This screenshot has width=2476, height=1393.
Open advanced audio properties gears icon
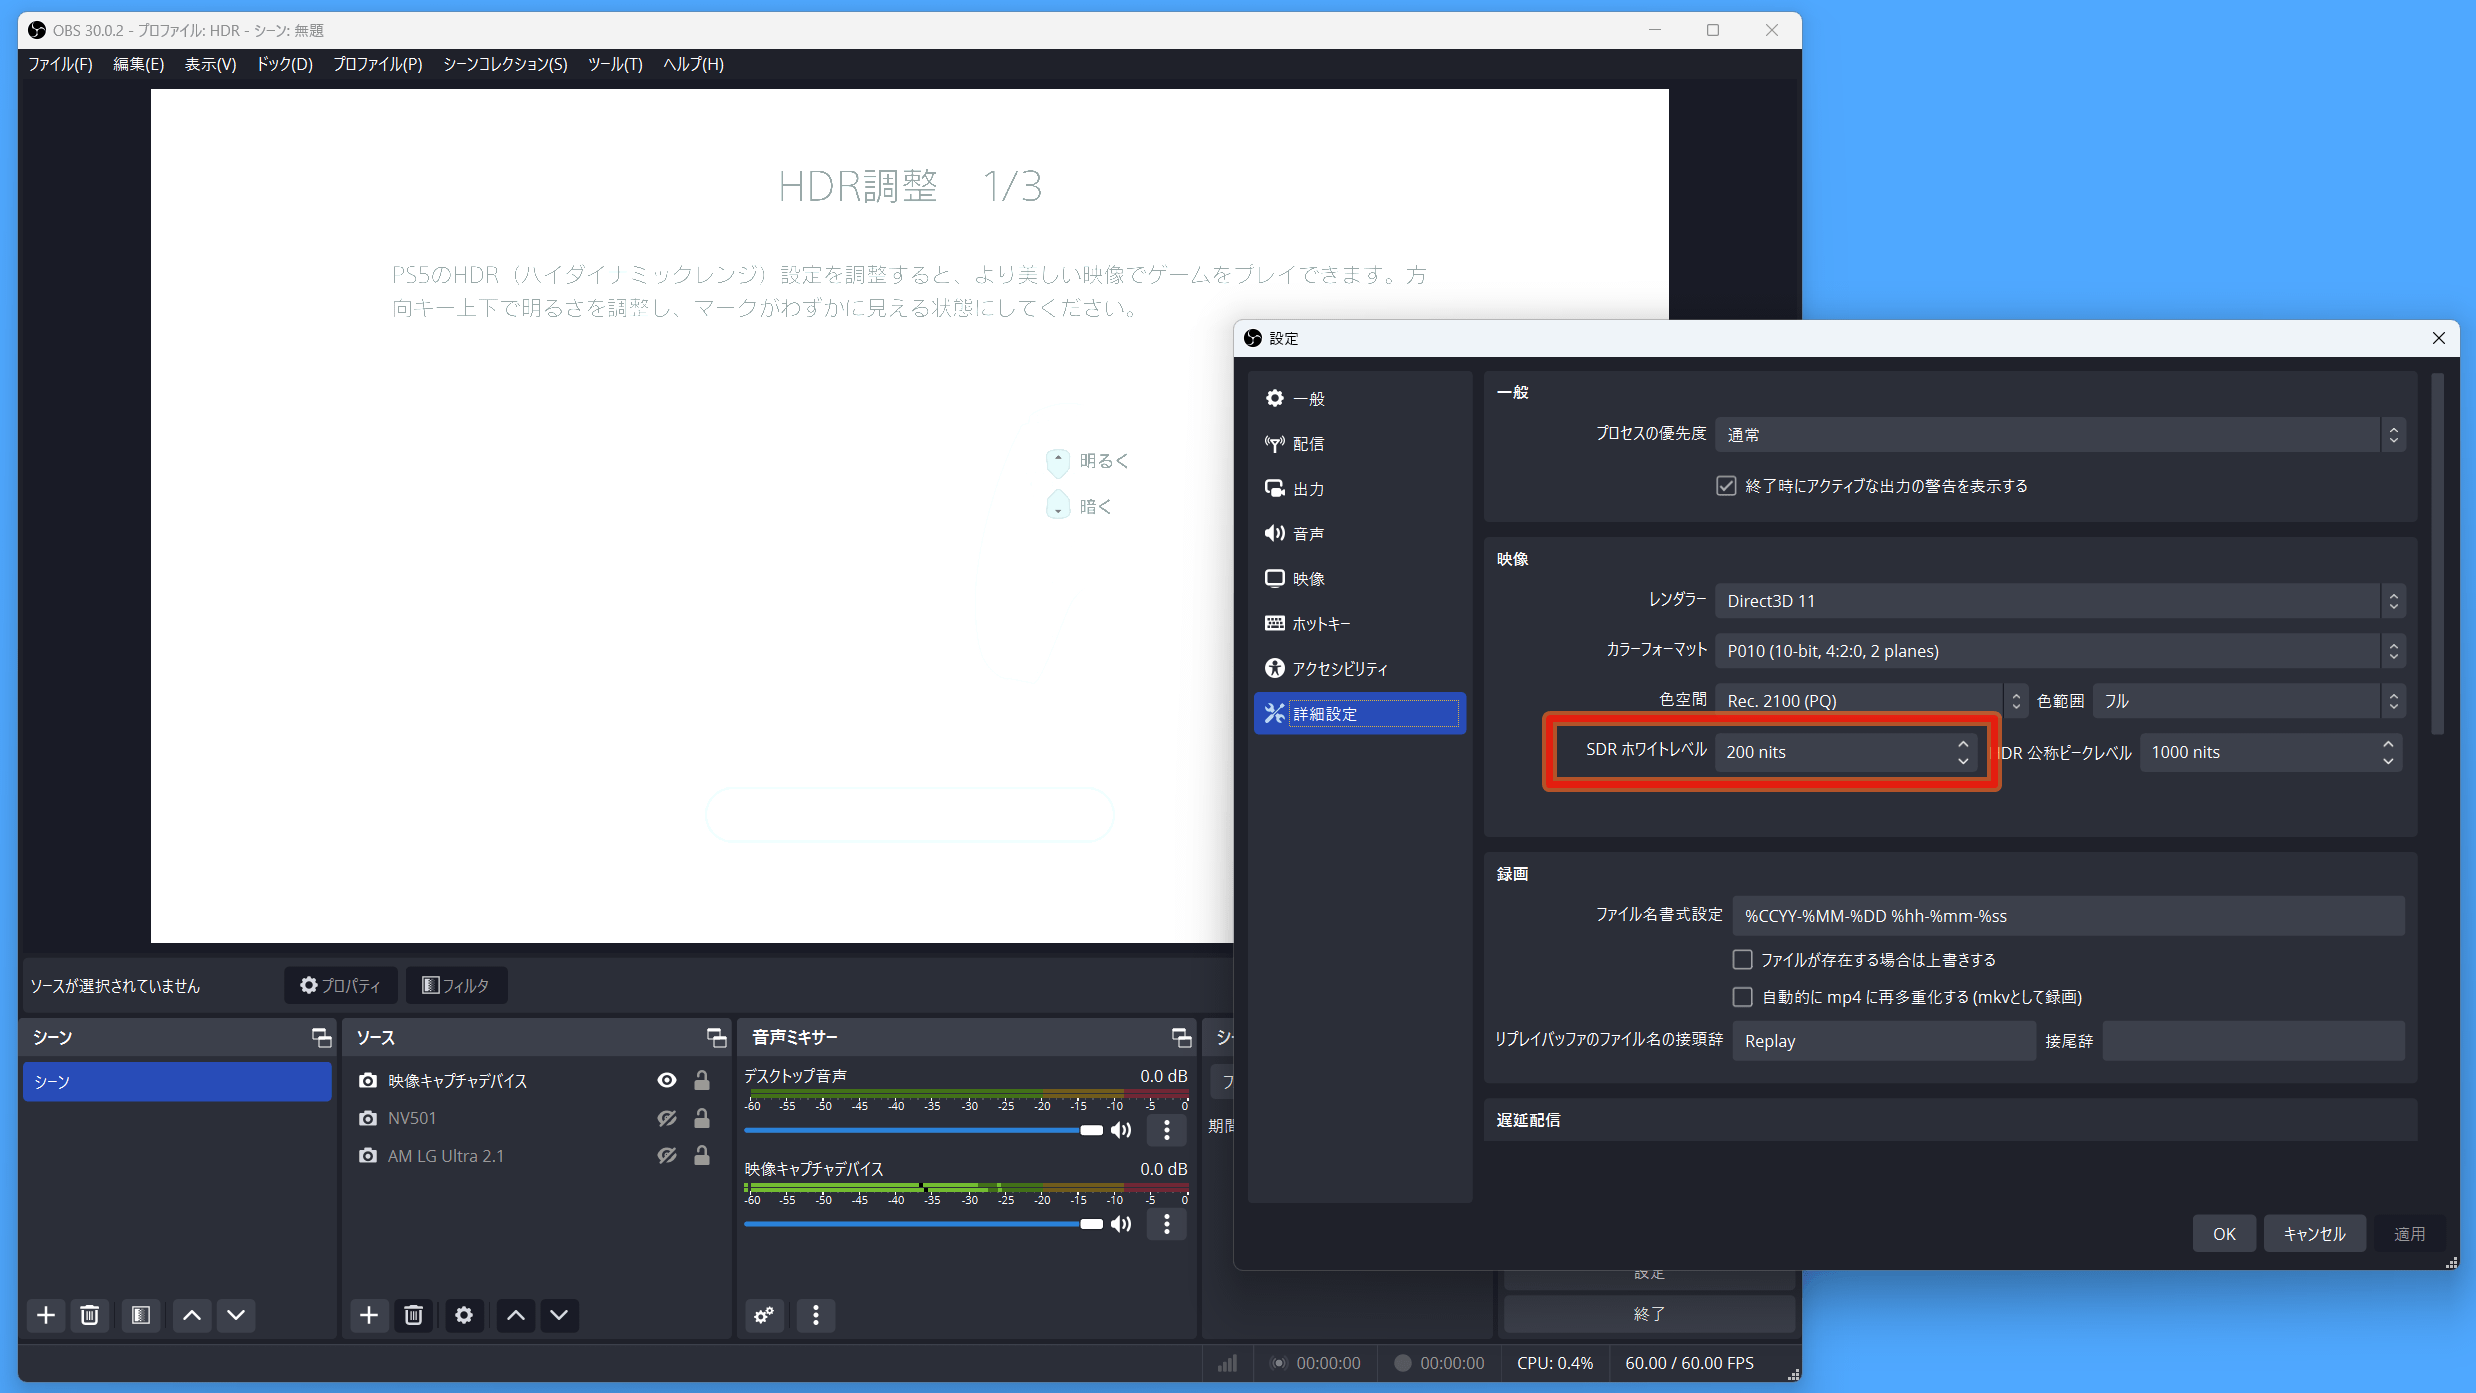click(764, 1315)
